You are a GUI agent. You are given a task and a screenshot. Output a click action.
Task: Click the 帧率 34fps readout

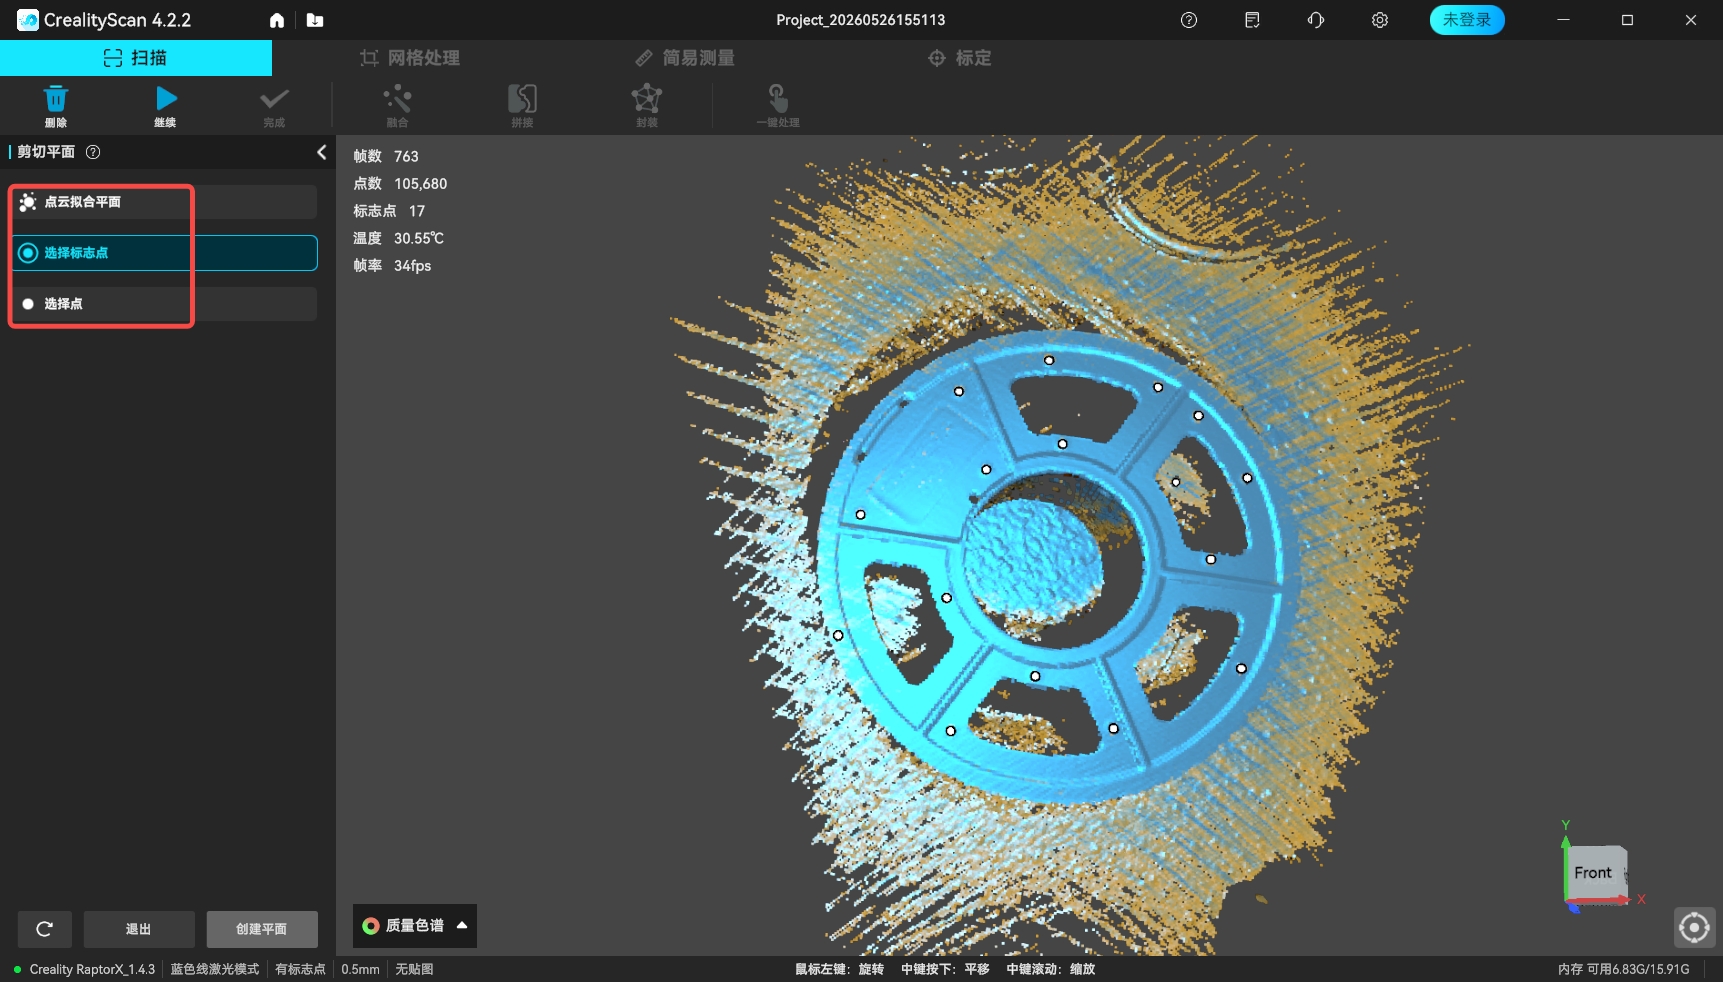click(x=392, y=266)
